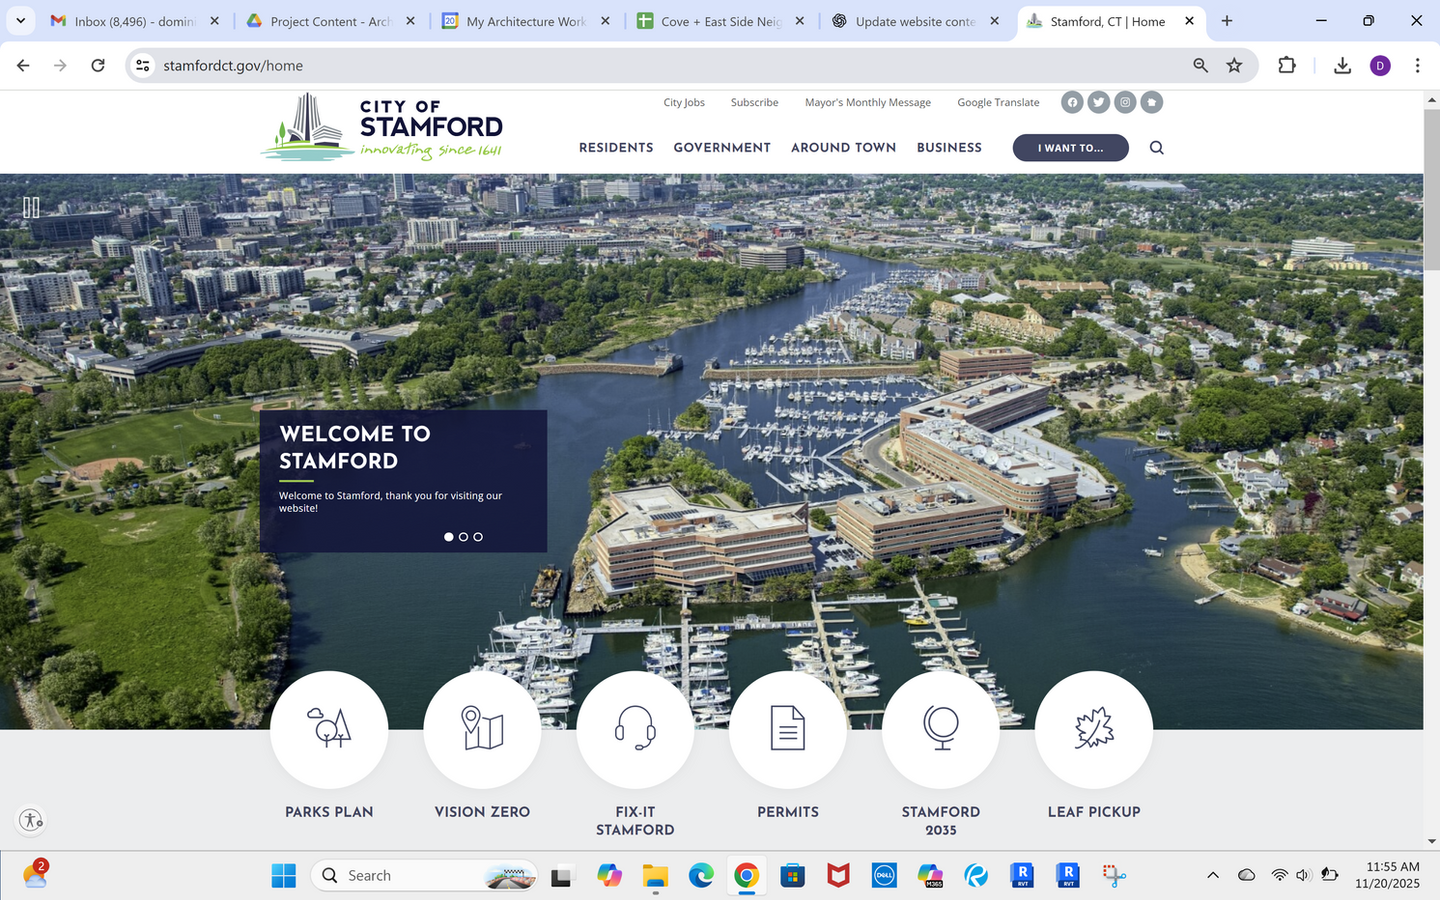The height and width of the screenshot is (900, 1440).
Task: Pause the homepage slideshow
Action: click(x=31, y=207)
